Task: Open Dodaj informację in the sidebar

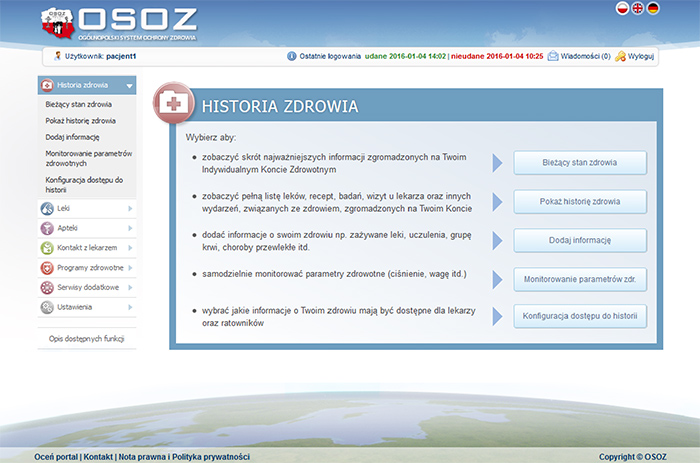Action: 72,137
